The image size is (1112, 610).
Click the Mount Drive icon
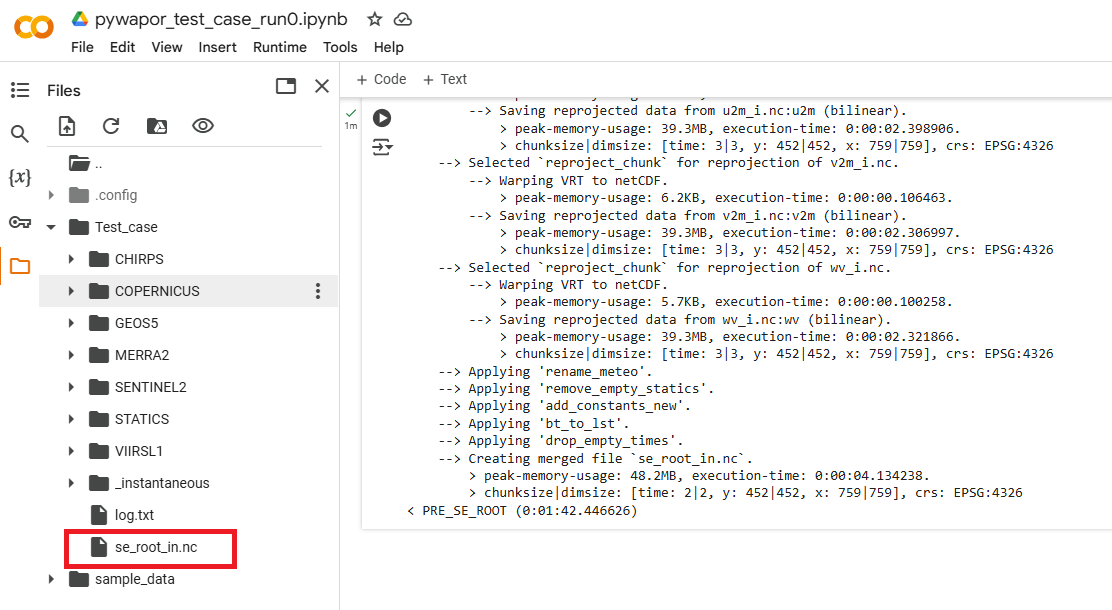pos(157,126)
